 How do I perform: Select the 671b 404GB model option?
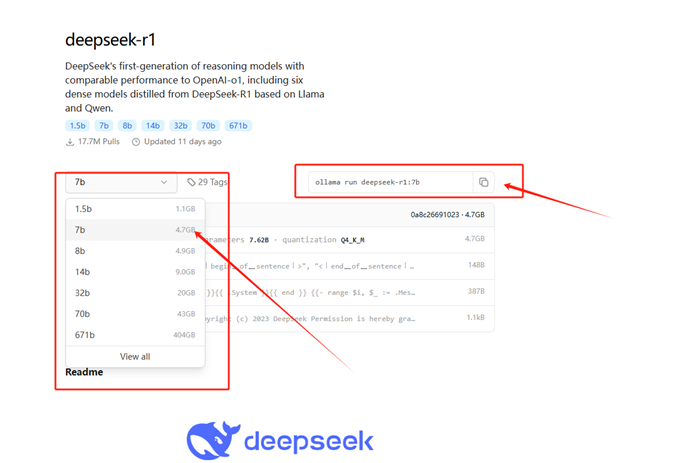coord(135,335)
